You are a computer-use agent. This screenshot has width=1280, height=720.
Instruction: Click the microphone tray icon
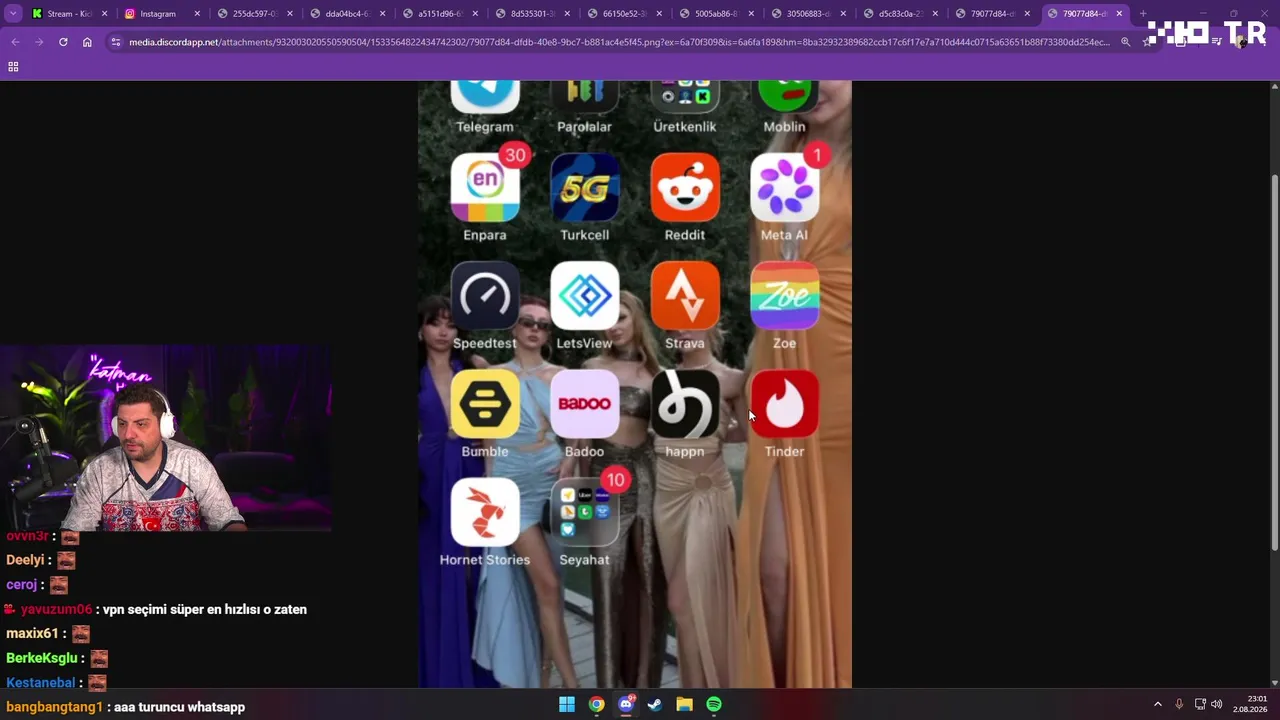[1179, 704]
